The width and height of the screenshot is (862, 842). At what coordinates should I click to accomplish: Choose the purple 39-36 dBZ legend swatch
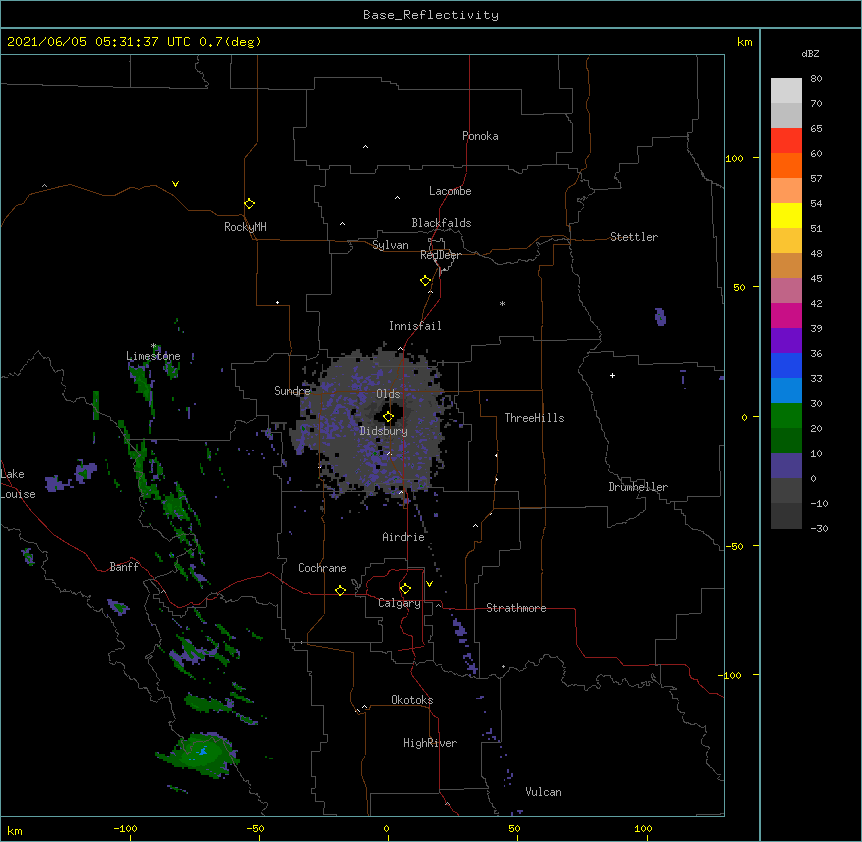pos(786,340)
